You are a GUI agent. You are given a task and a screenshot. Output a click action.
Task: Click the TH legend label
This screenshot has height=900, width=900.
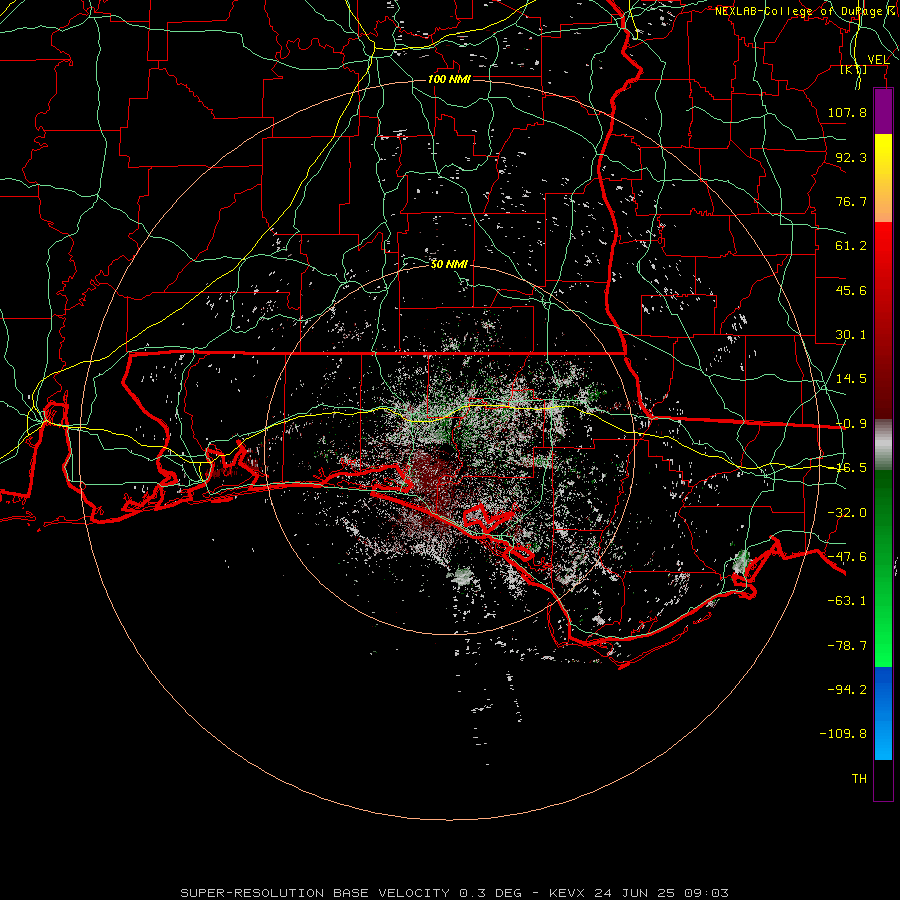pyautogui.click(x=859, y=779)
